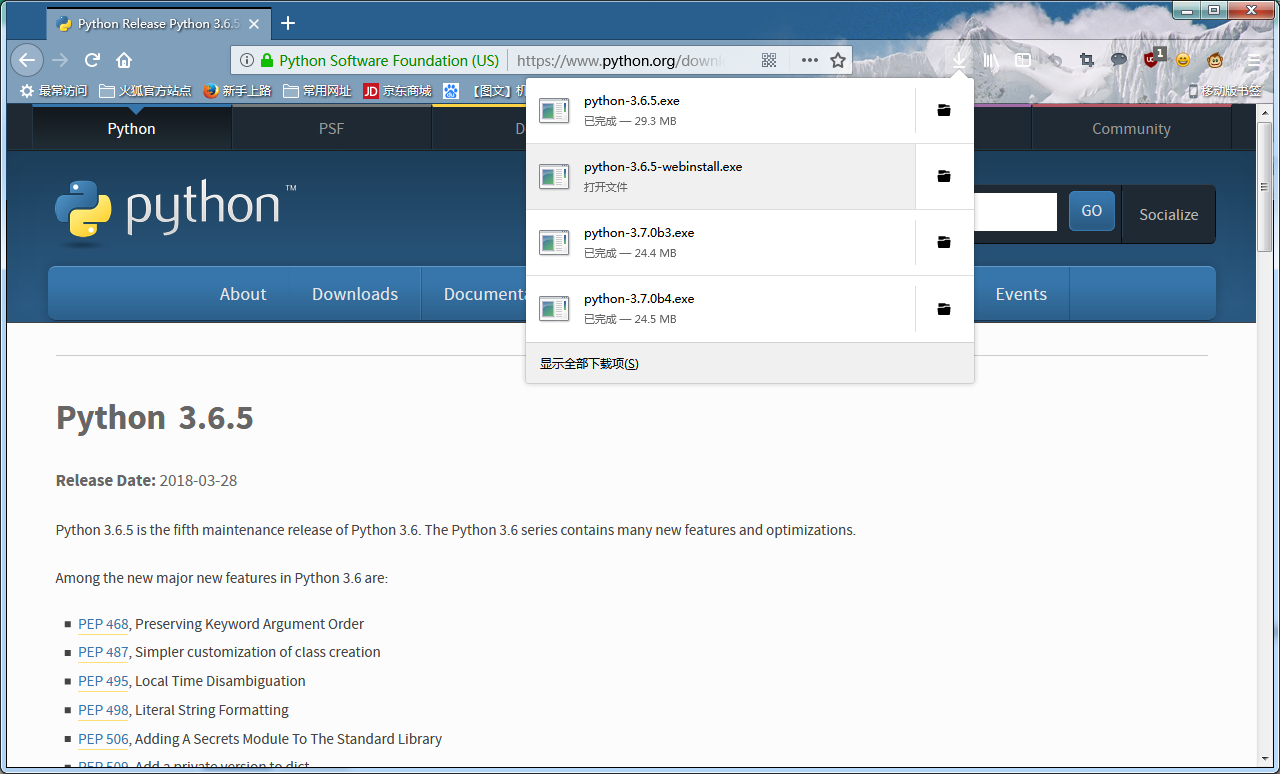Expand page actions three-dot menu
Viewport: 1280px width, 774px height.
tap(809, 60)
